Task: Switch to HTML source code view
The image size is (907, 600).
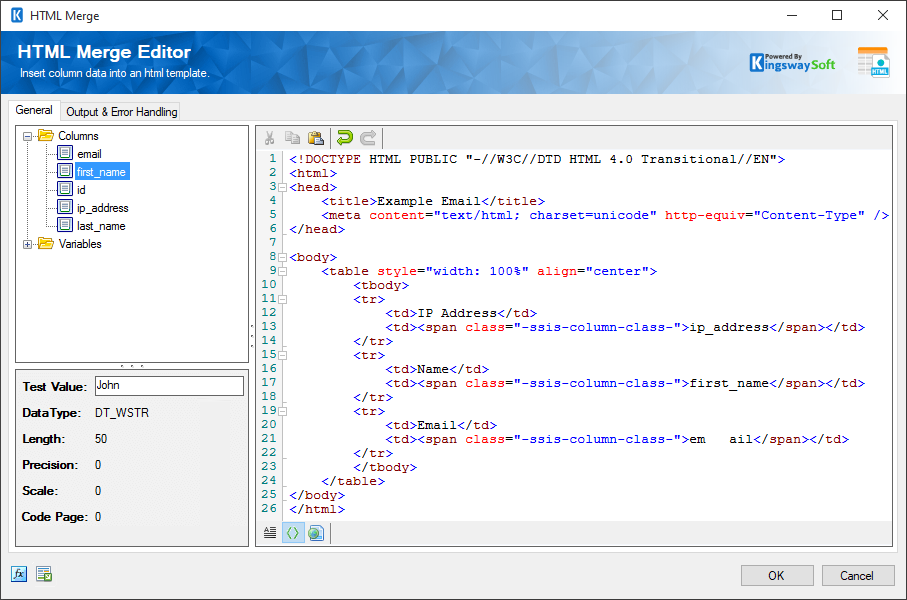Action: (x=293, y=533)
